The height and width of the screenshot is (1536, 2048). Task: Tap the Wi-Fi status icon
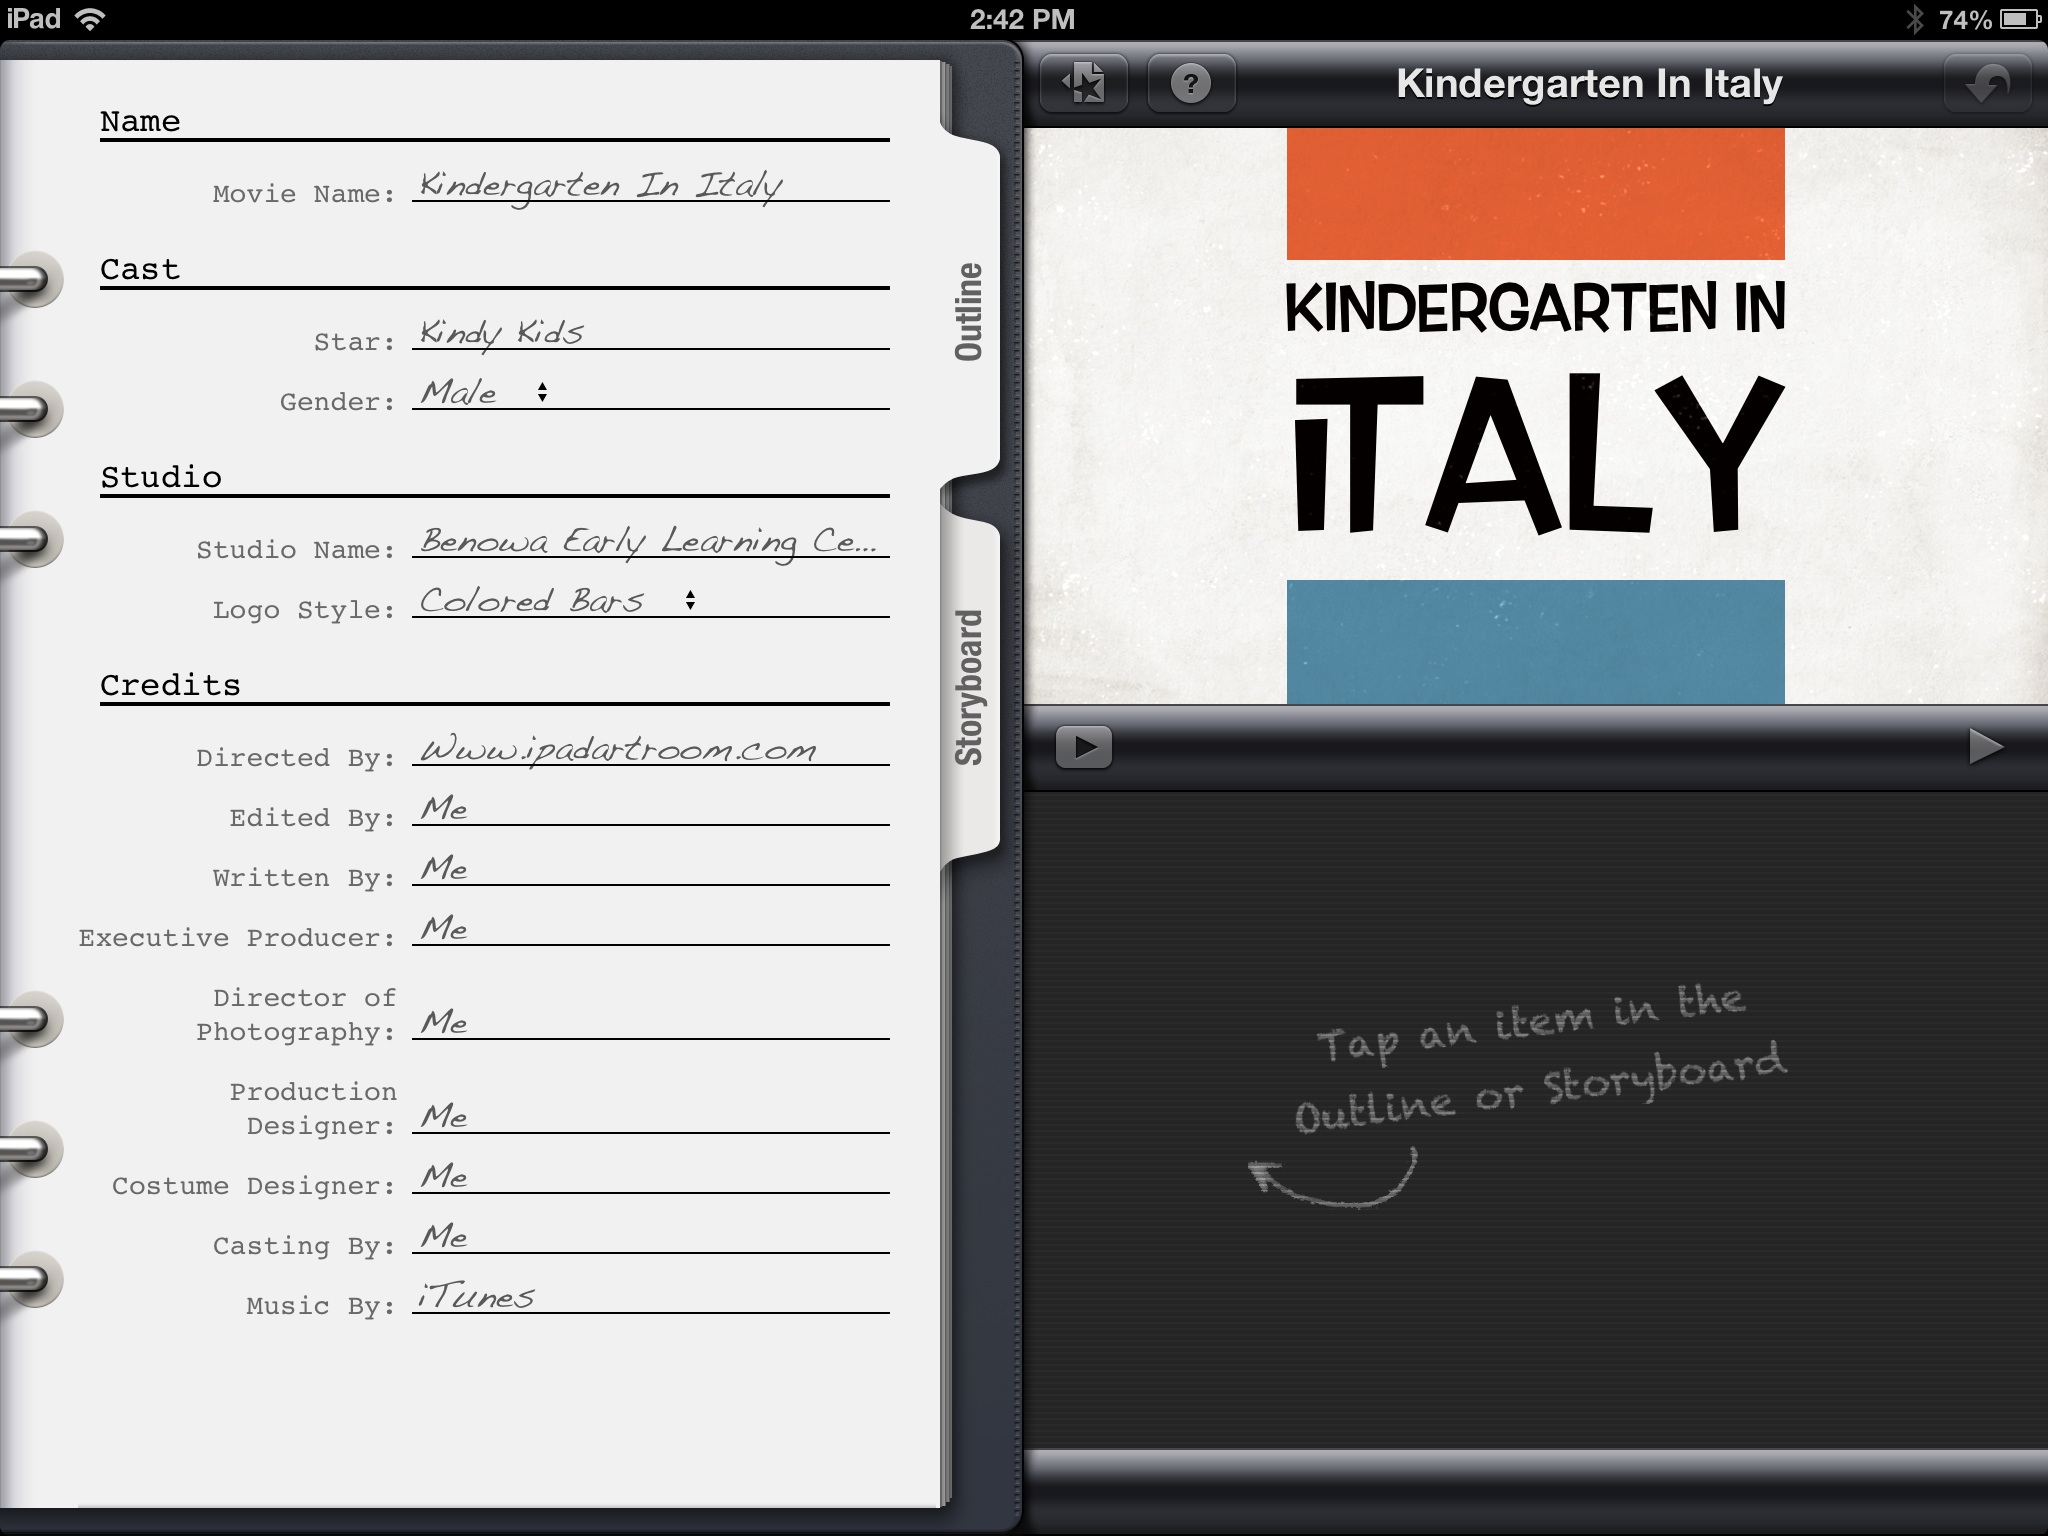91,19
